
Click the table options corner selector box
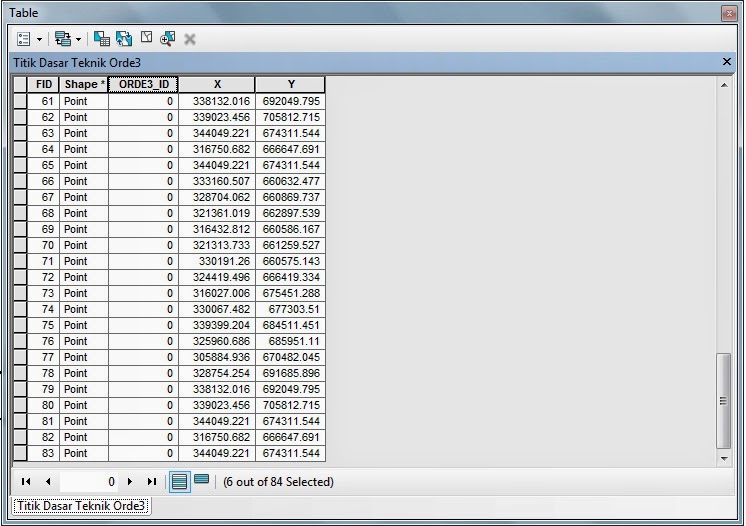pyautogui.click(x=20, y=84)
